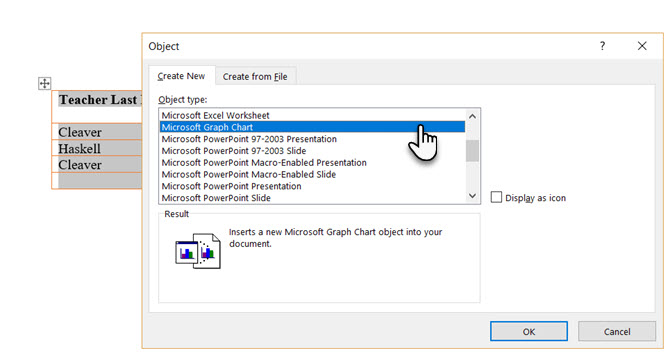670x362 pixels.
Task: Select Microsoft PowerPoint Macro-Enabled Slide
Action: pos(312,174)
